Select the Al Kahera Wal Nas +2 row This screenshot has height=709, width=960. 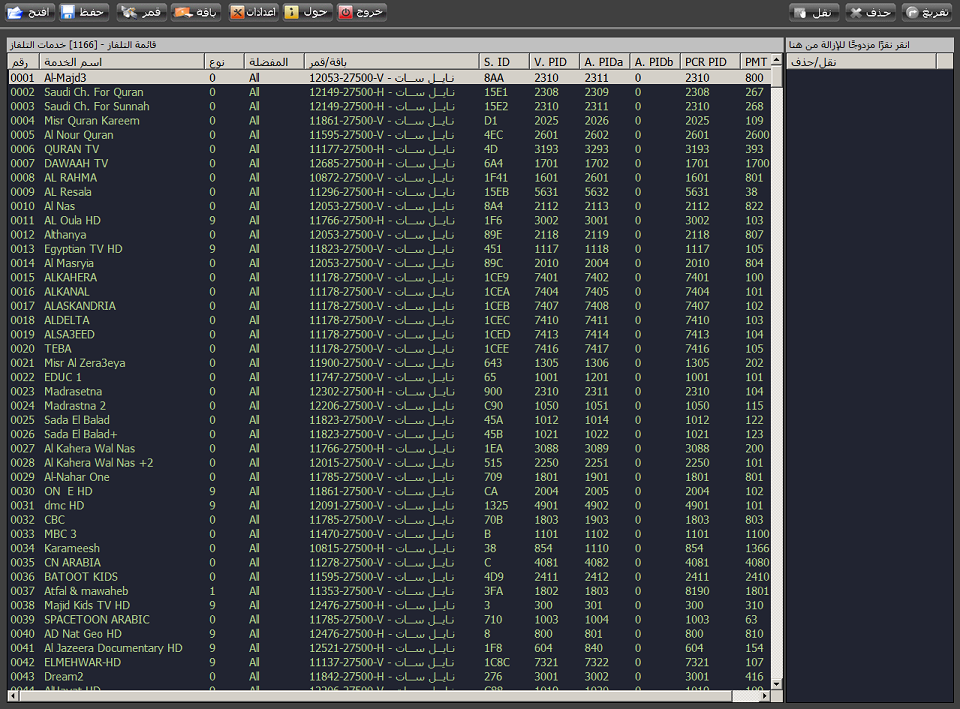pos(389,463)
